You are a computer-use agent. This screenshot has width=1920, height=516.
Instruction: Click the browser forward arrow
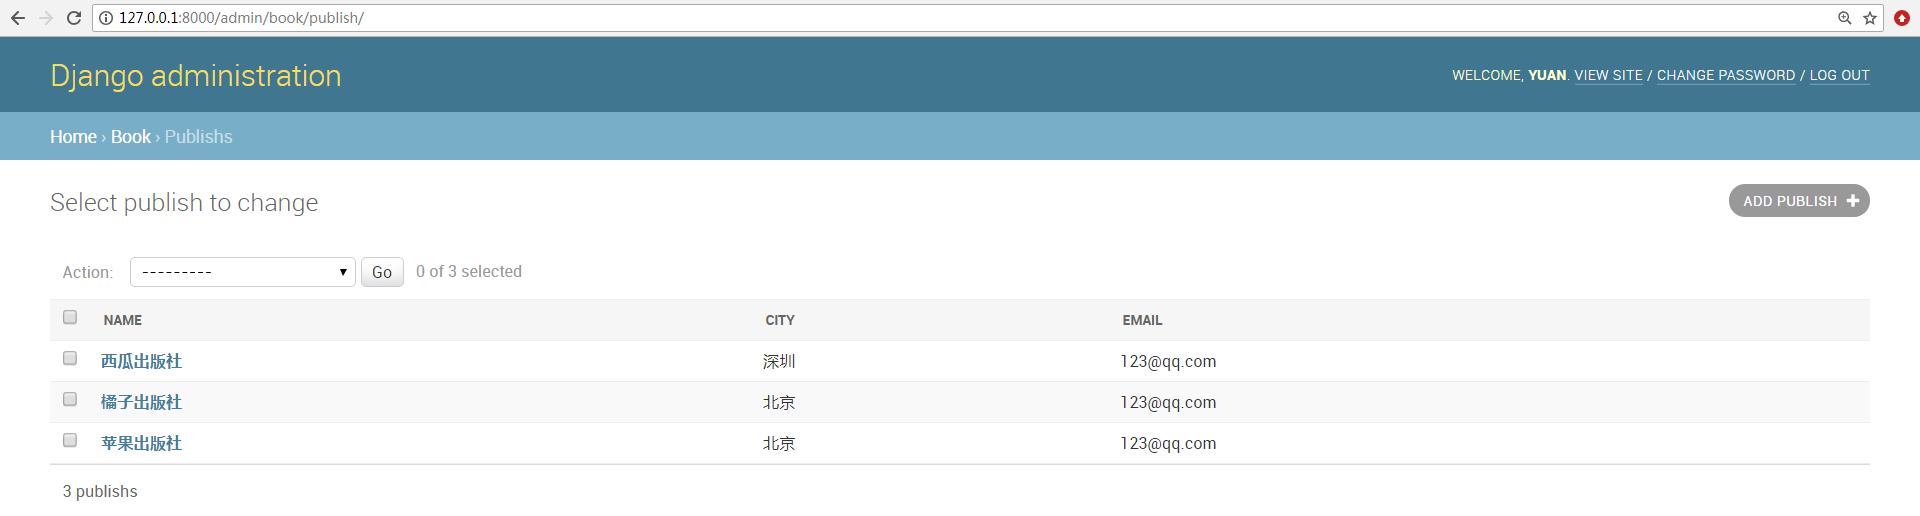[46, 18]
